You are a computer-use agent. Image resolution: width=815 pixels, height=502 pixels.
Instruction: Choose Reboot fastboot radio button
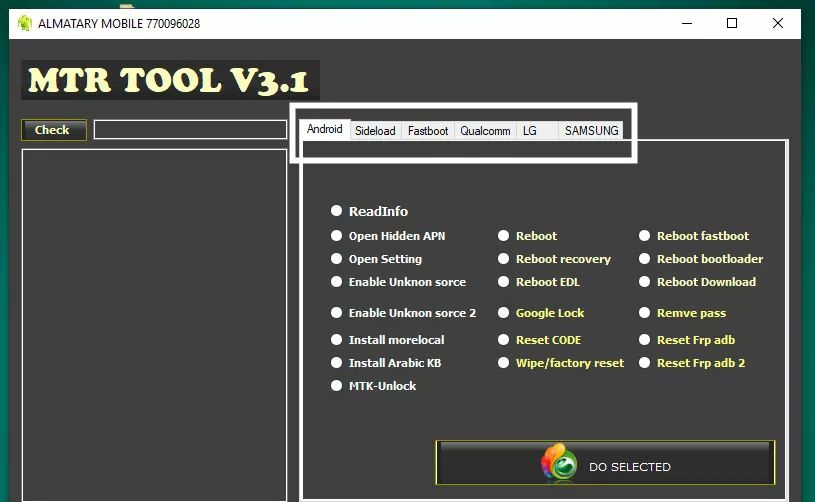[x=645, y=235]
